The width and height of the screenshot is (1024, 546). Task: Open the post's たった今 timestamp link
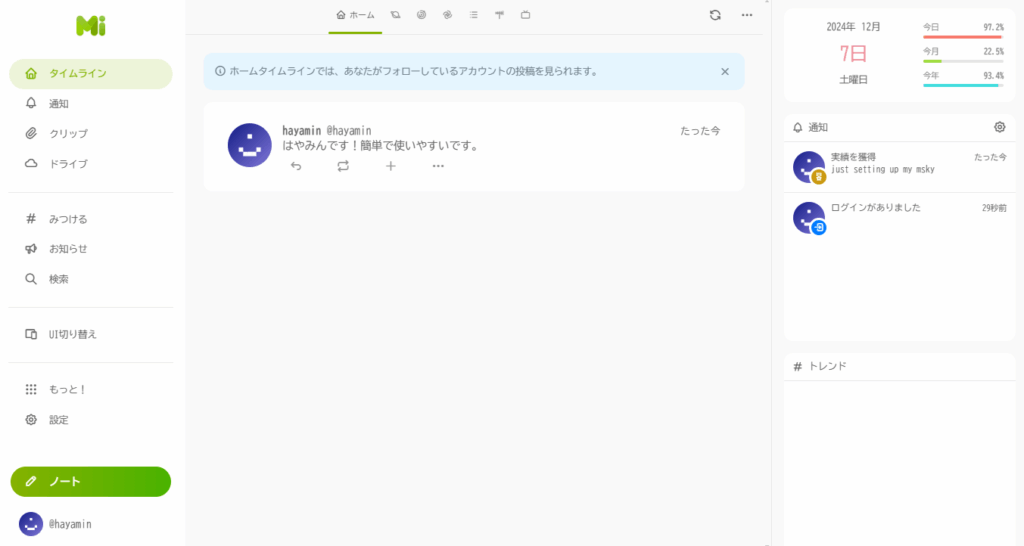pos(700,131)
